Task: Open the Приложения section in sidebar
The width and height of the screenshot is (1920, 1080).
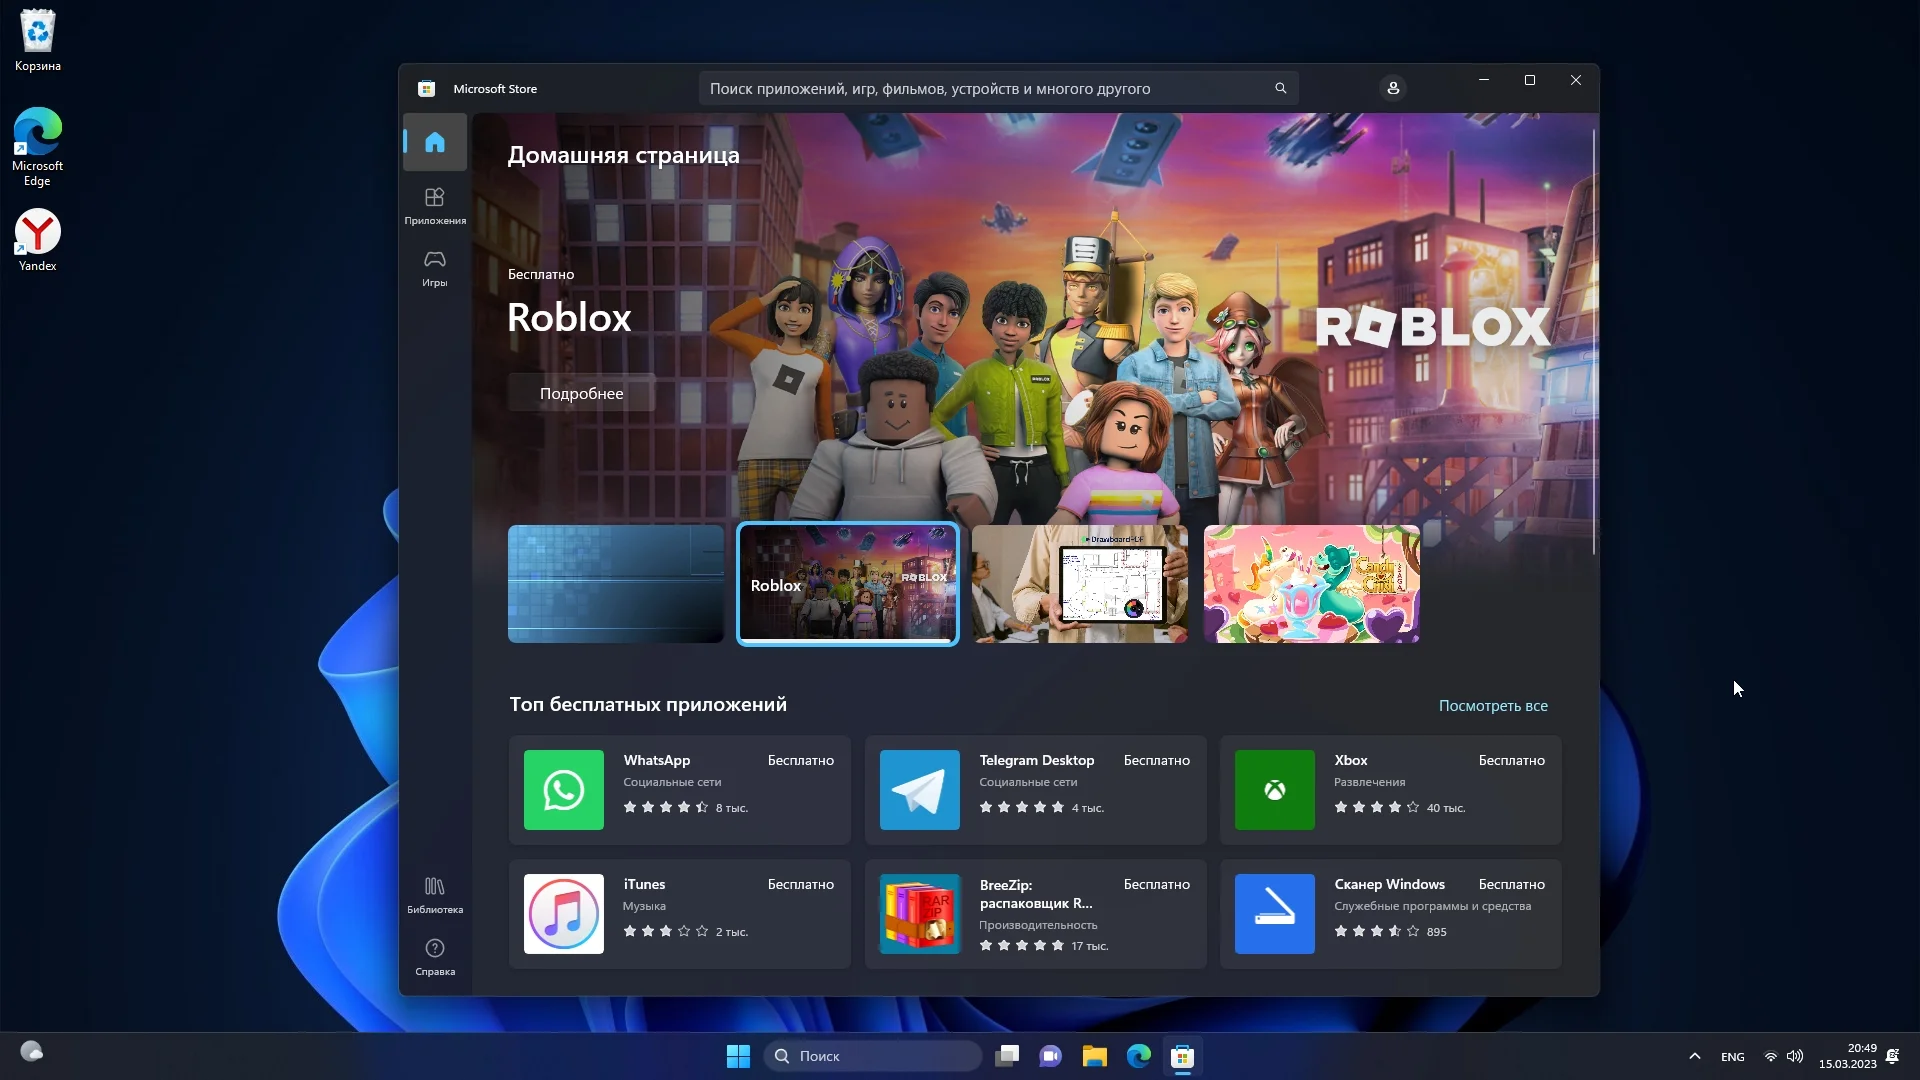Action: click(x=434, y=205)
